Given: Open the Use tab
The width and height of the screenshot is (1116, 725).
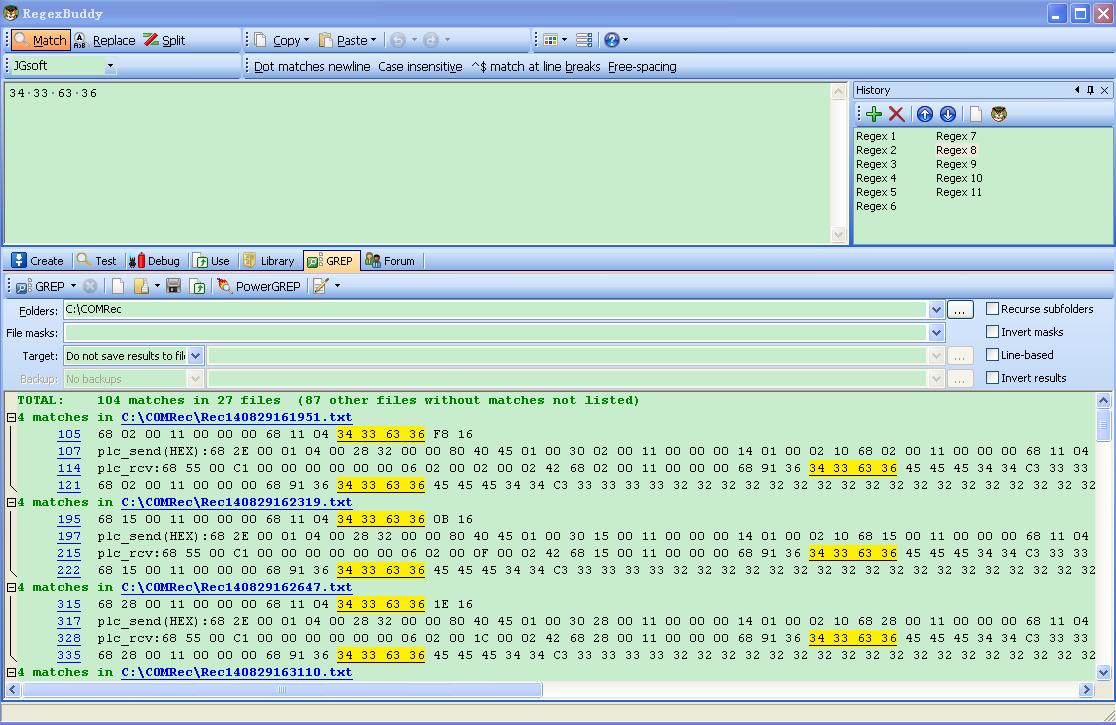Looking at the screenshot, I should tap(212, 261).
